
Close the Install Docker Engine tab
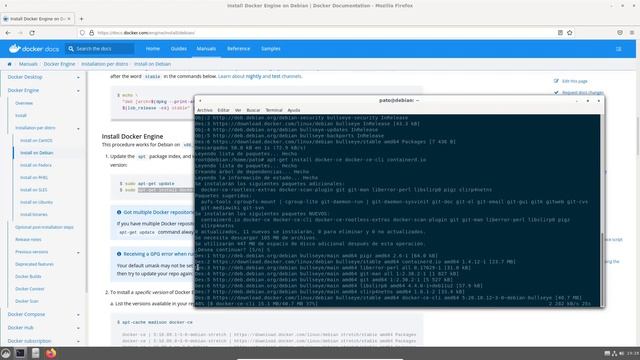click(69, 19)
